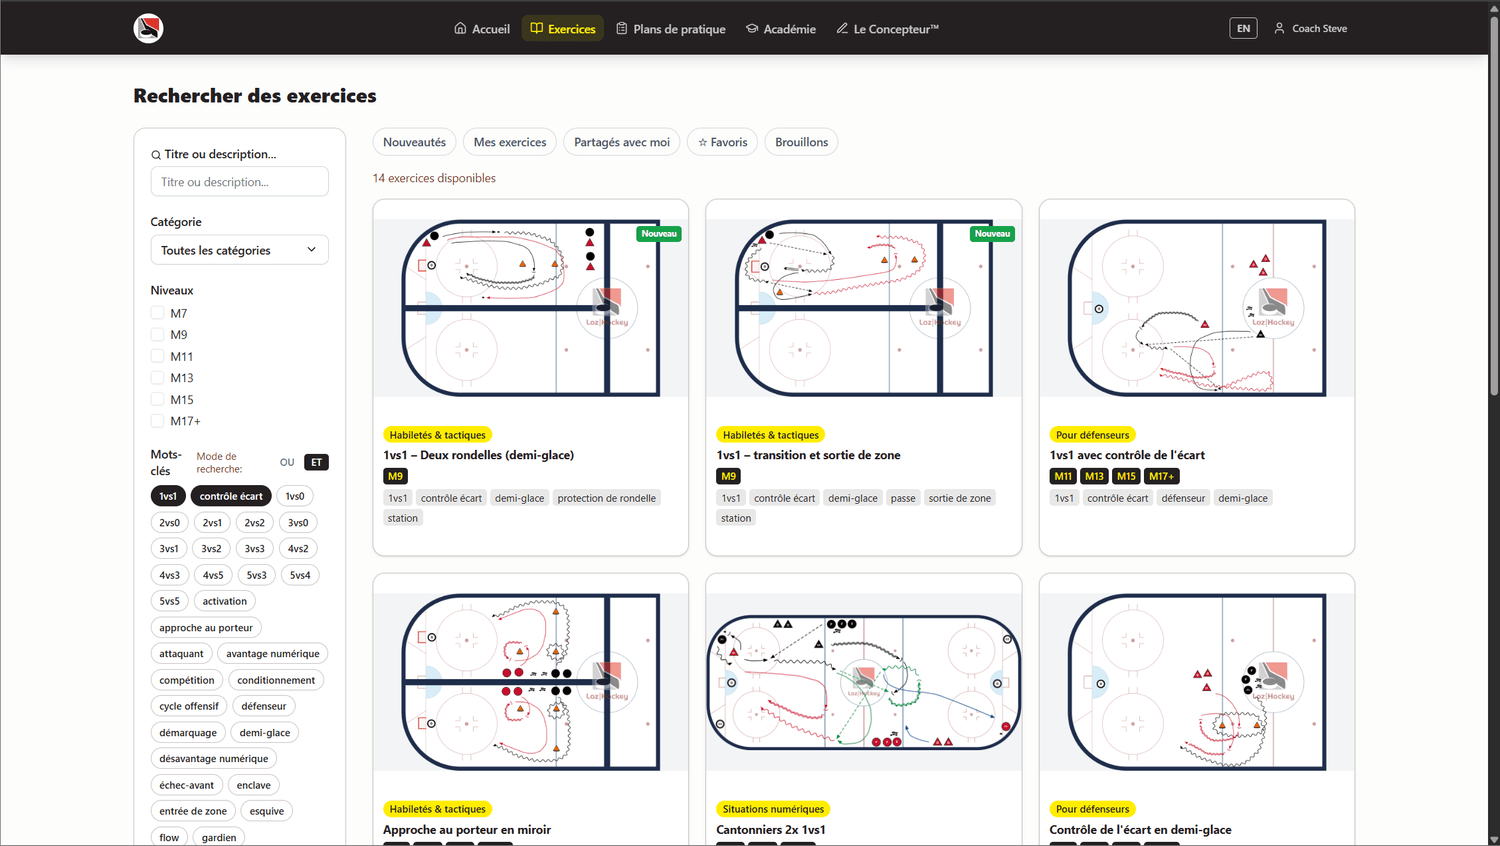Select the Nouveautés tab
1500x846 pixels.
[415, 142]
